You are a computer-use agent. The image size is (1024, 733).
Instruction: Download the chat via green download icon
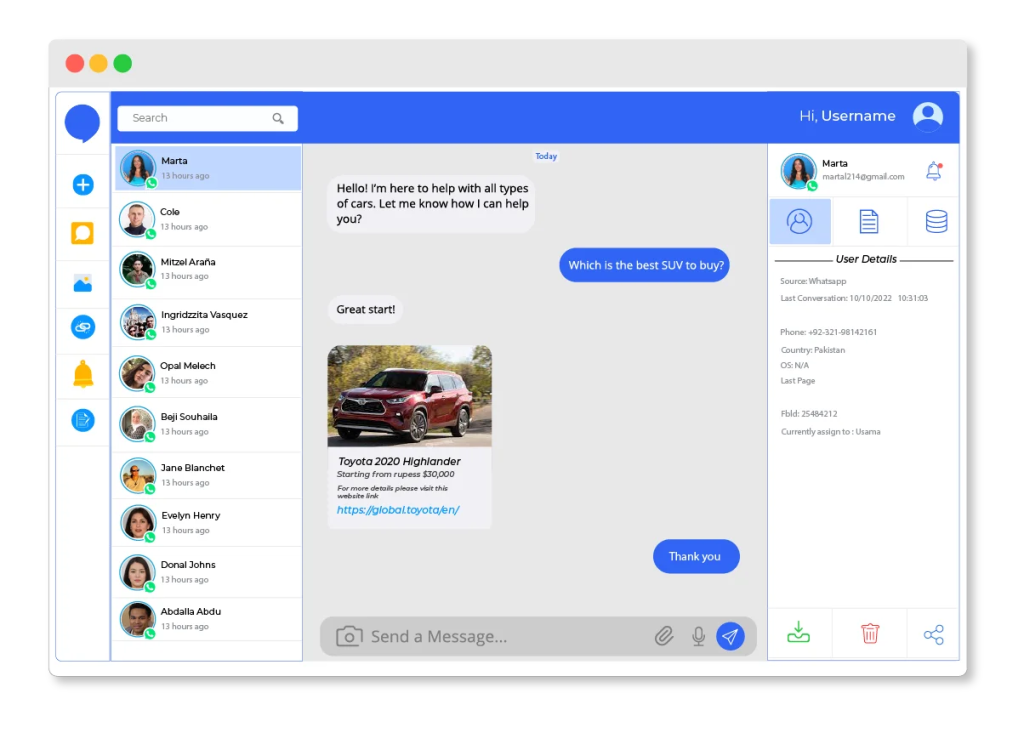tap(798, 633)
